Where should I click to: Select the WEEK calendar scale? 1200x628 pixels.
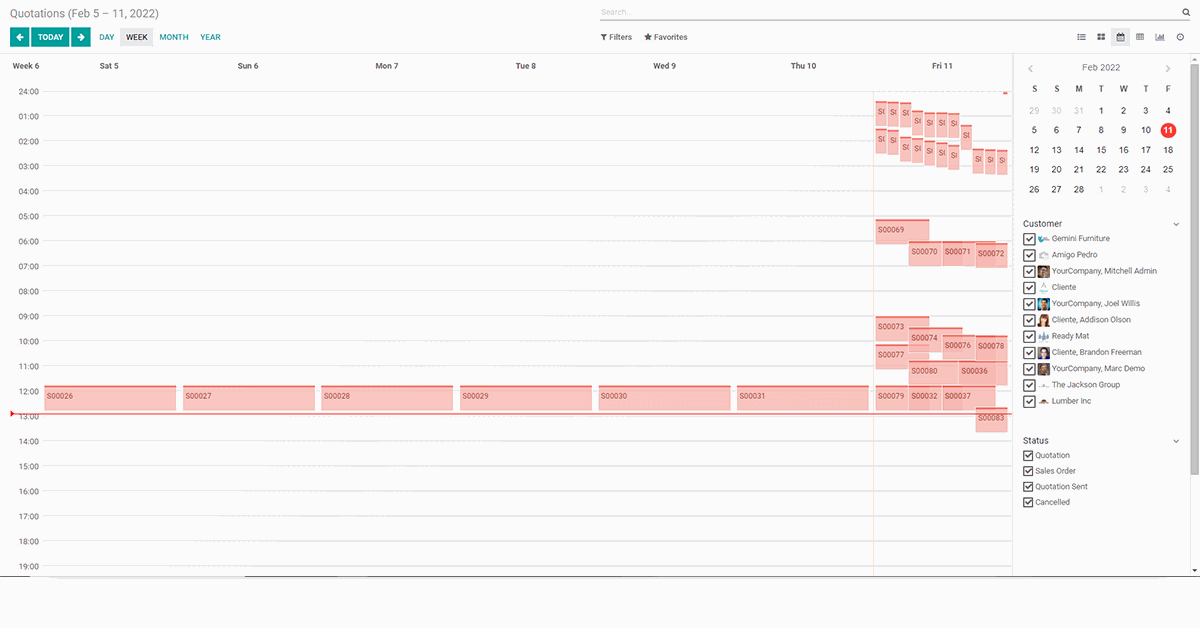pos(137,37)
